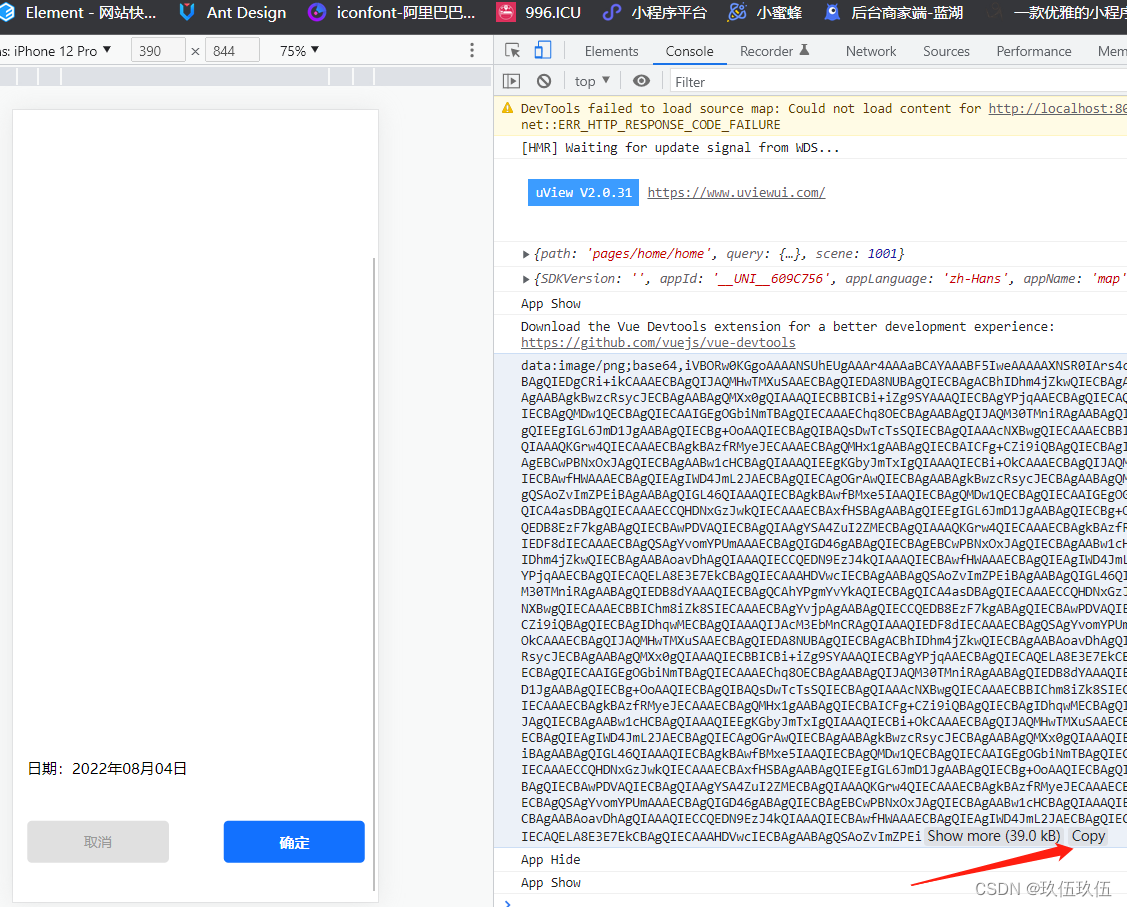Expand the path 'pages/home/home' object
The image size is (1127, 907).
coord(525,254)
